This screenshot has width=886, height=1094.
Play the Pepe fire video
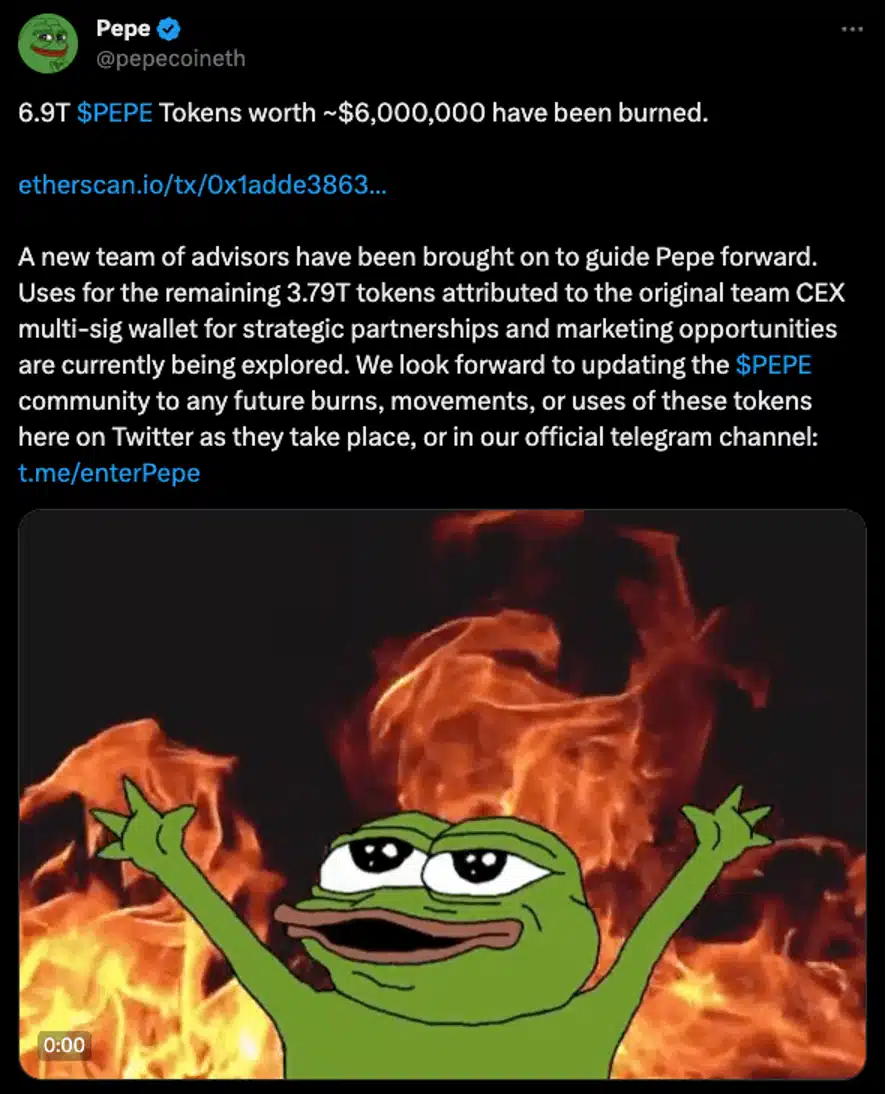[442, 794]
